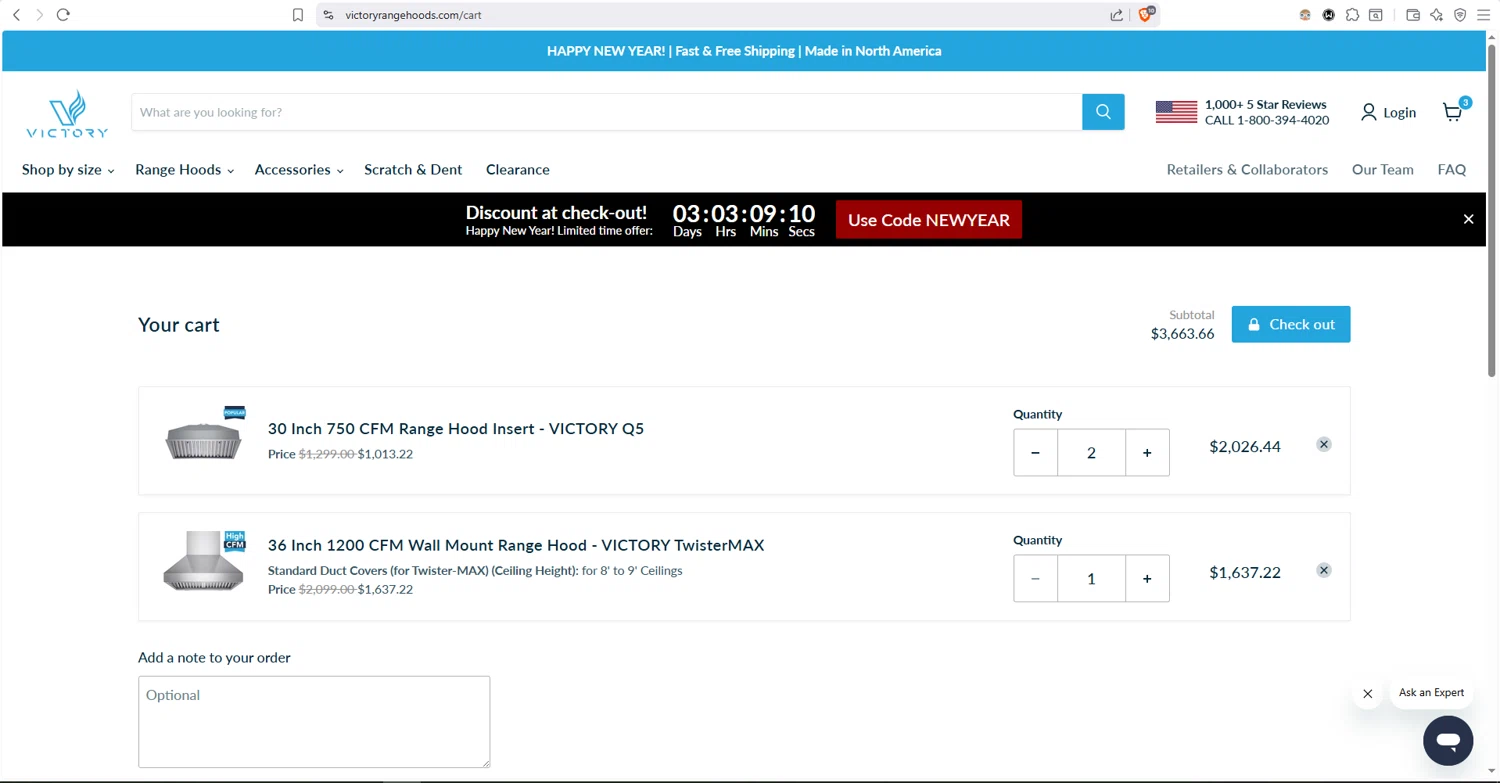Click the page vertical scrollbar
The height and width of the screenshot is (783, 1500).
coord(1492,211)
